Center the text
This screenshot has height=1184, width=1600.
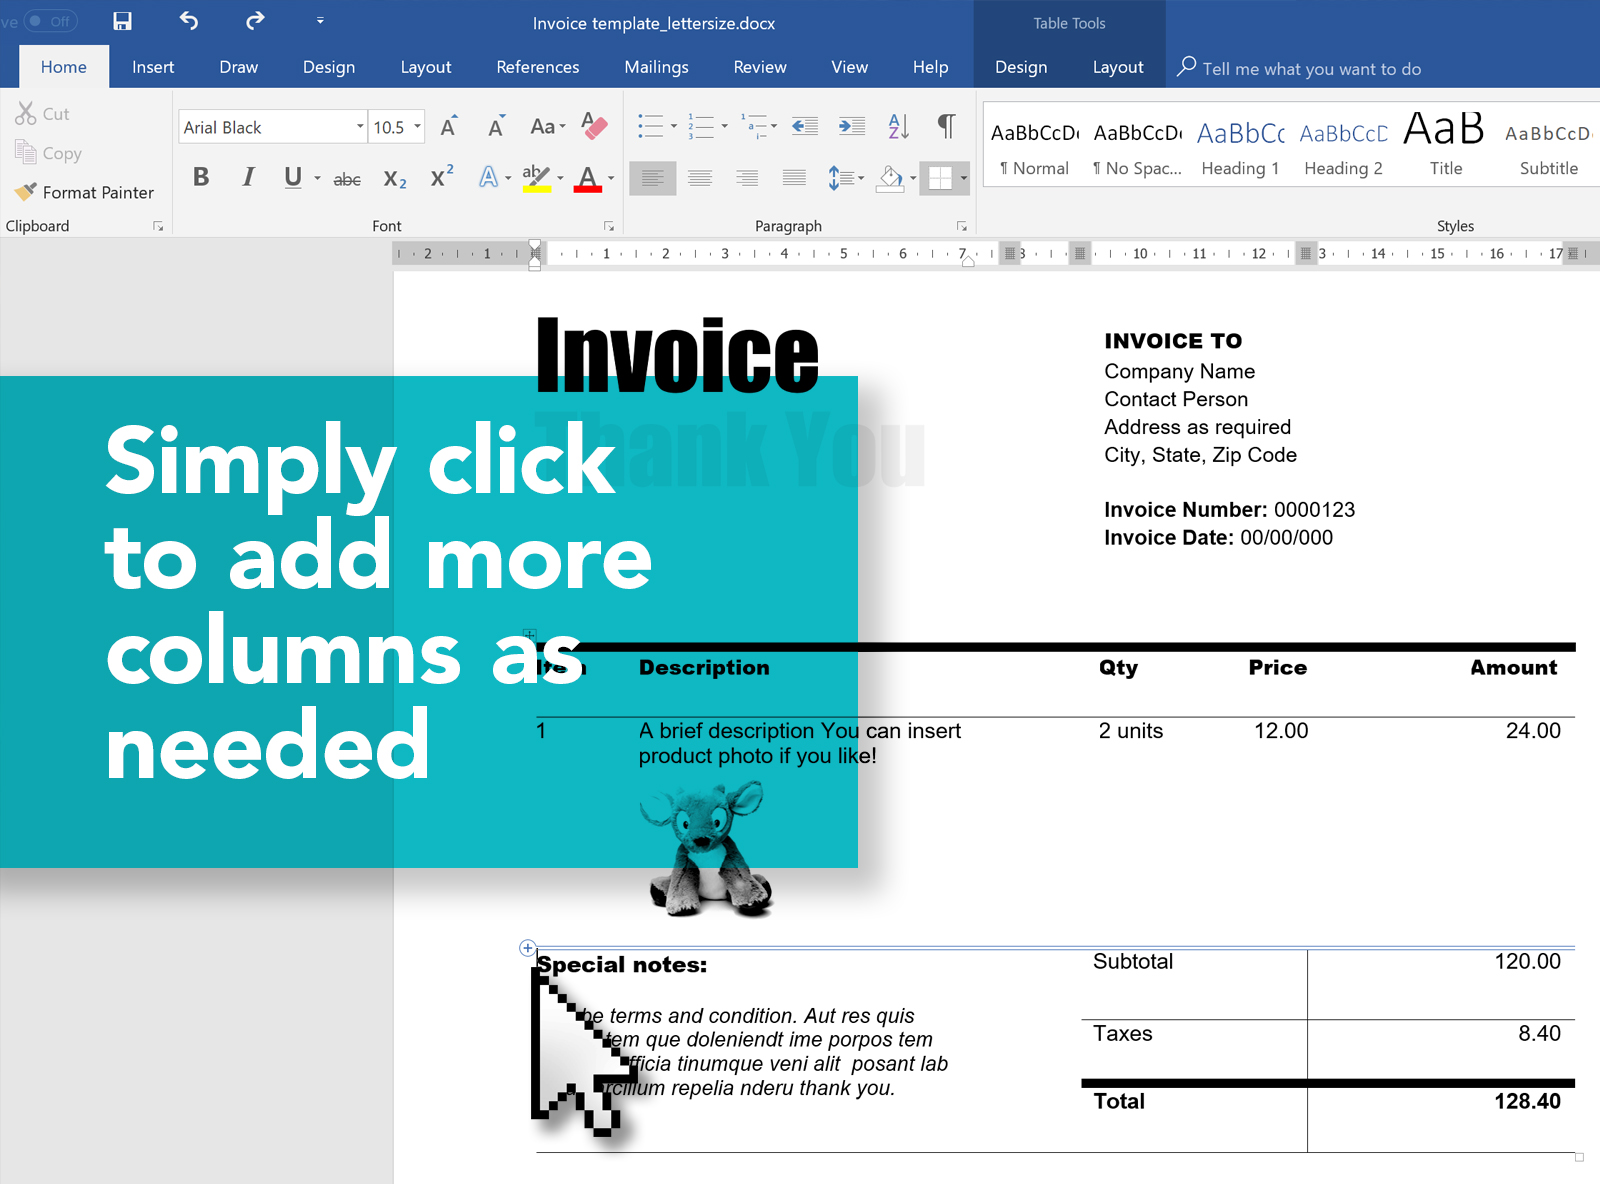click(x=700, y=178)
